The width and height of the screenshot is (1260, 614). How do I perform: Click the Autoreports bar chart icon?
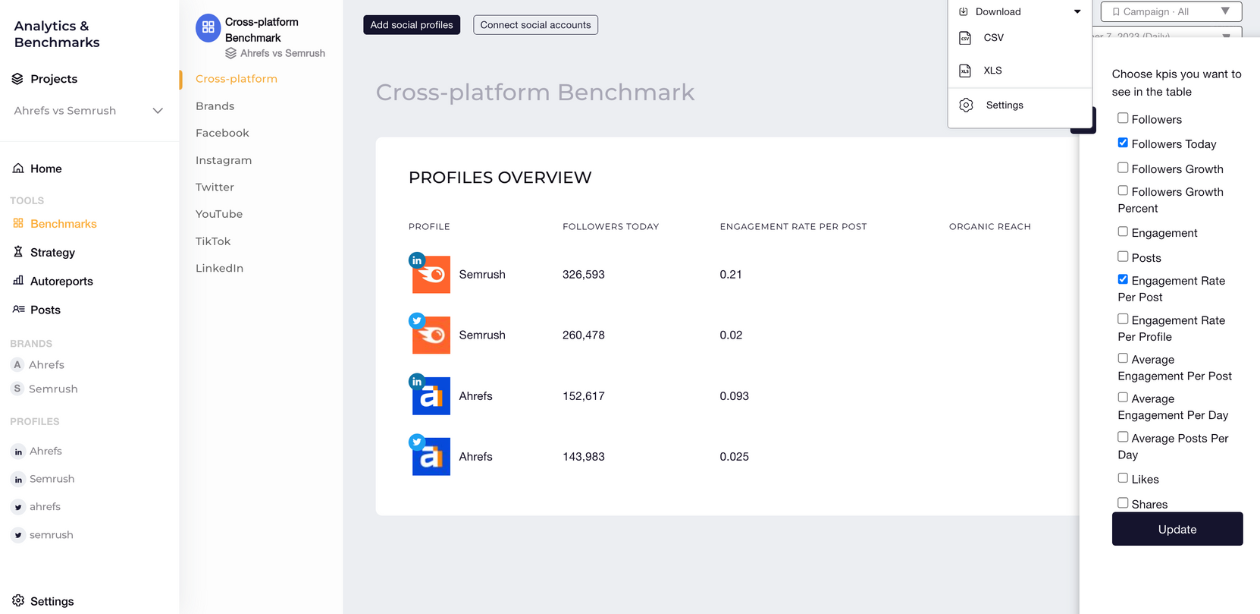[x=18, y=281]
